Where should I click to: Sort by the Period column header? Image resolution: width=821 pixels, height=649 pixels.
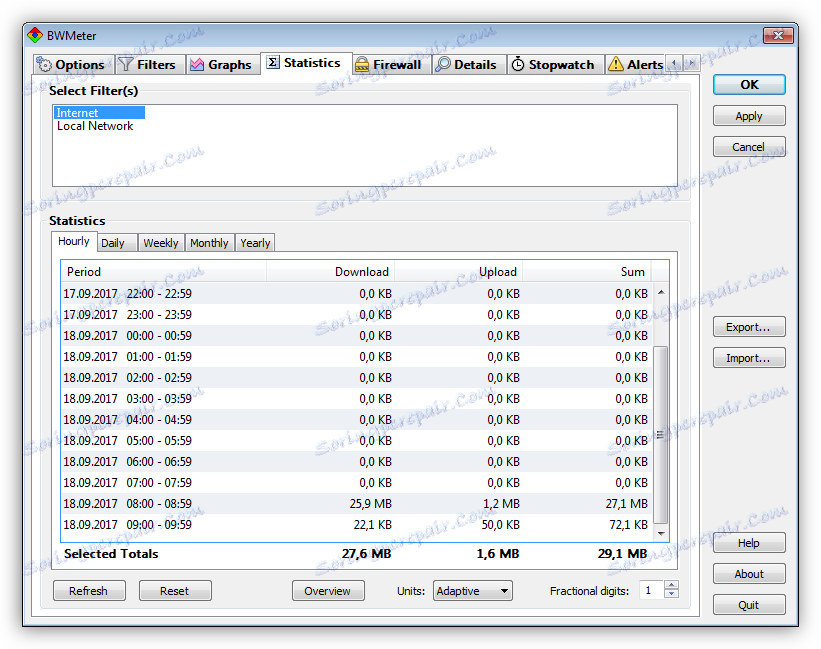coord(164,272)
